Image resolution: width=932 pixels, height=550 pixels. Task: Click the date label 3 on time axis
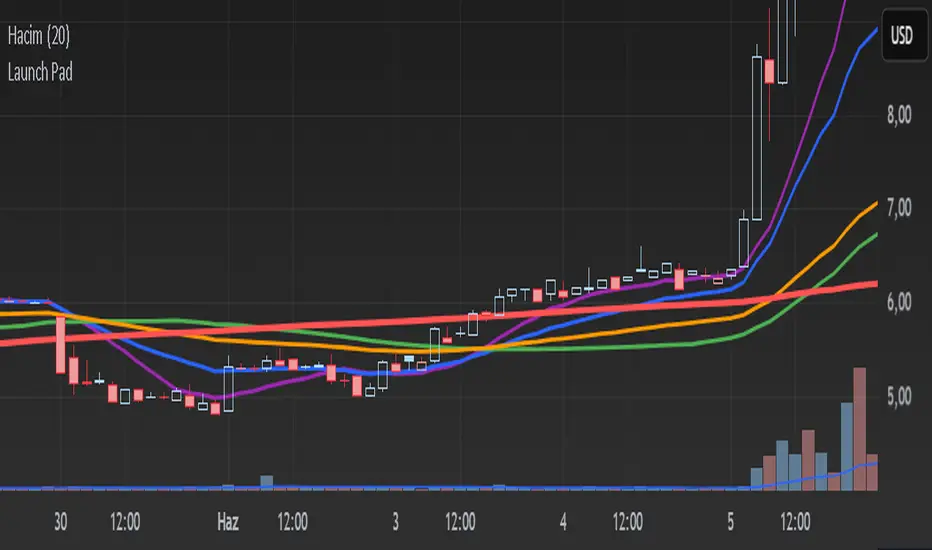(x=395, y=522)
